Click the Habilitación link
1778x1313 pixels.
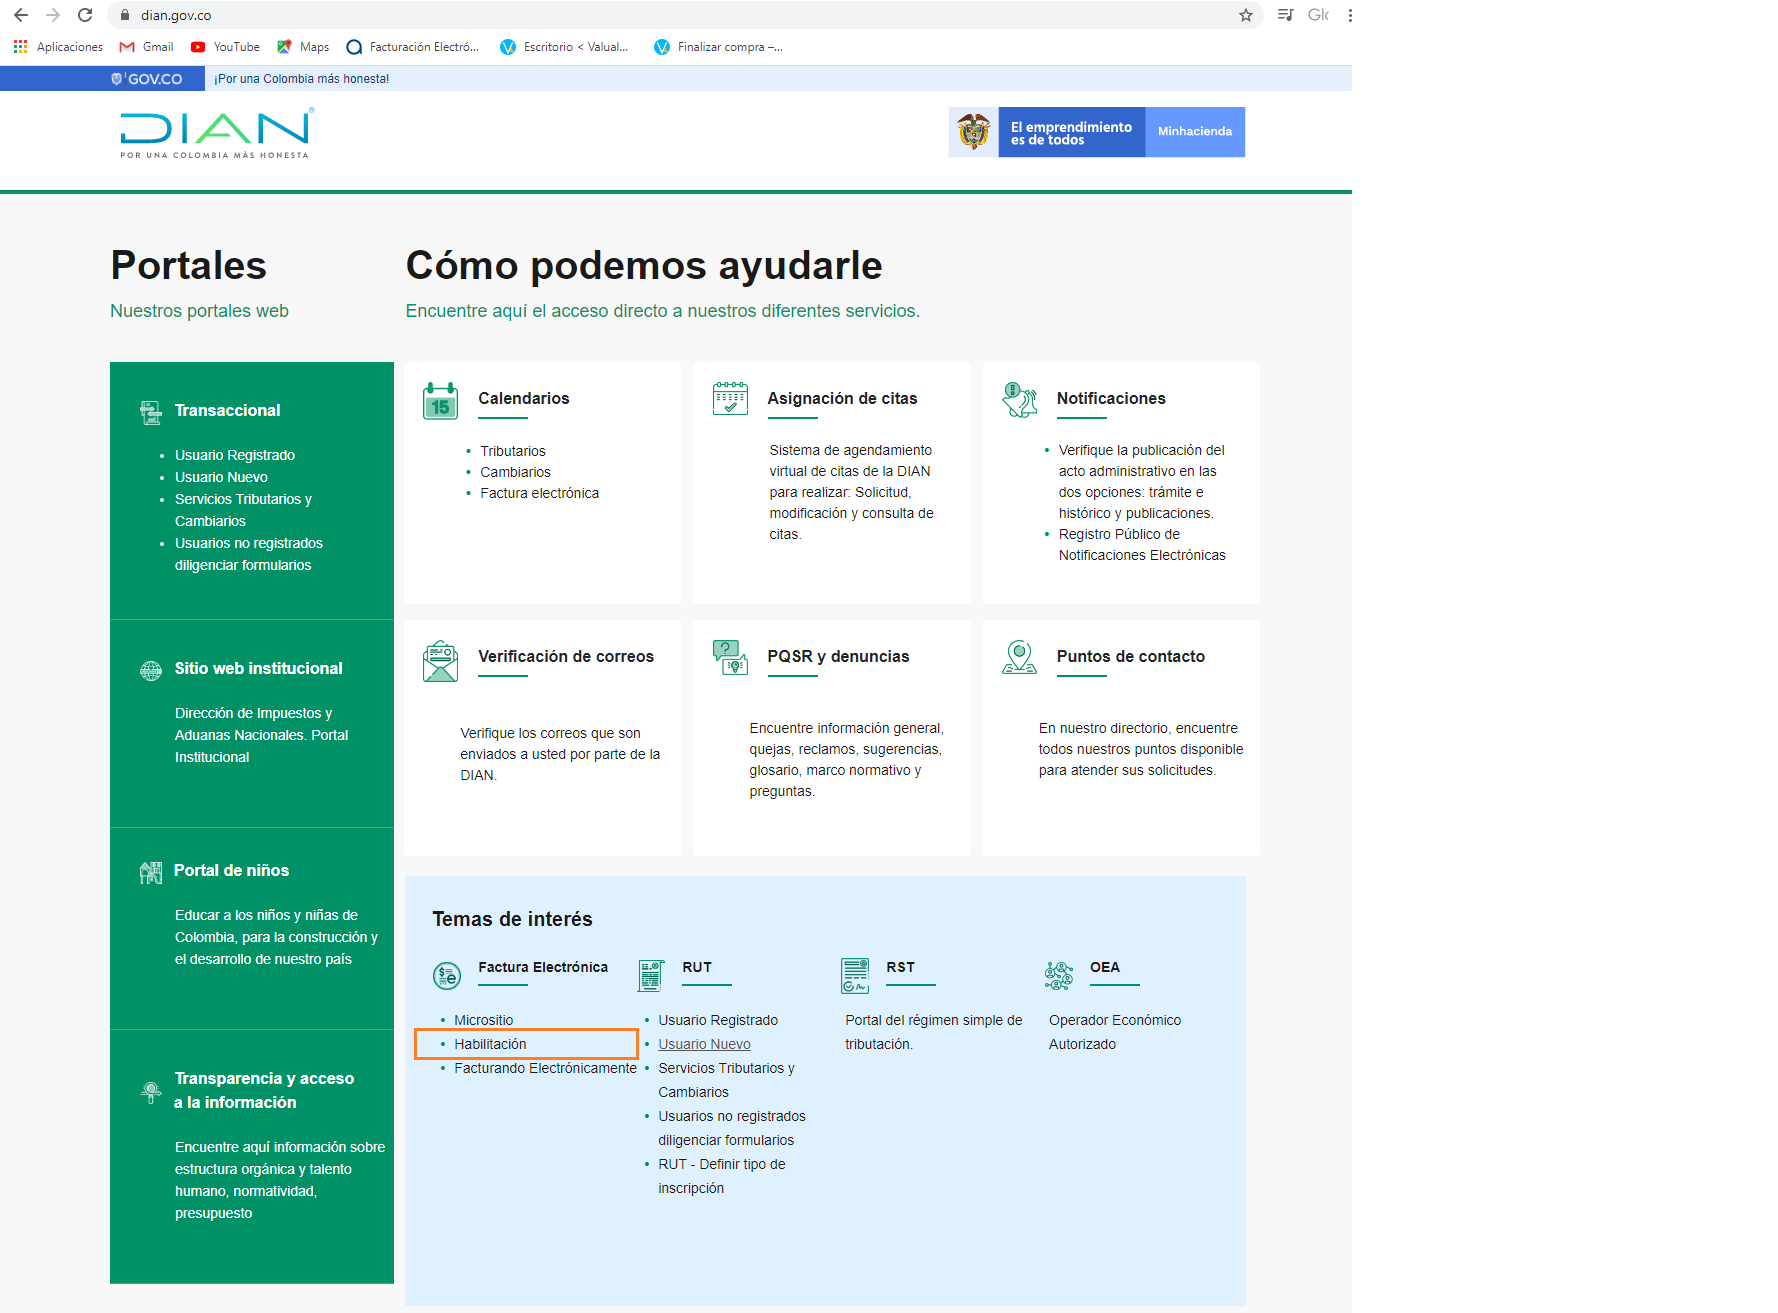point(490,1044)
